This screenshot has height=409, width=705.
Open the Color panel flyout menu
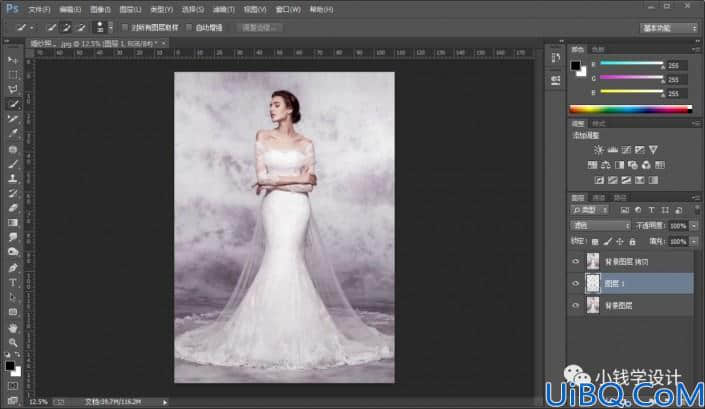point(696,49)
